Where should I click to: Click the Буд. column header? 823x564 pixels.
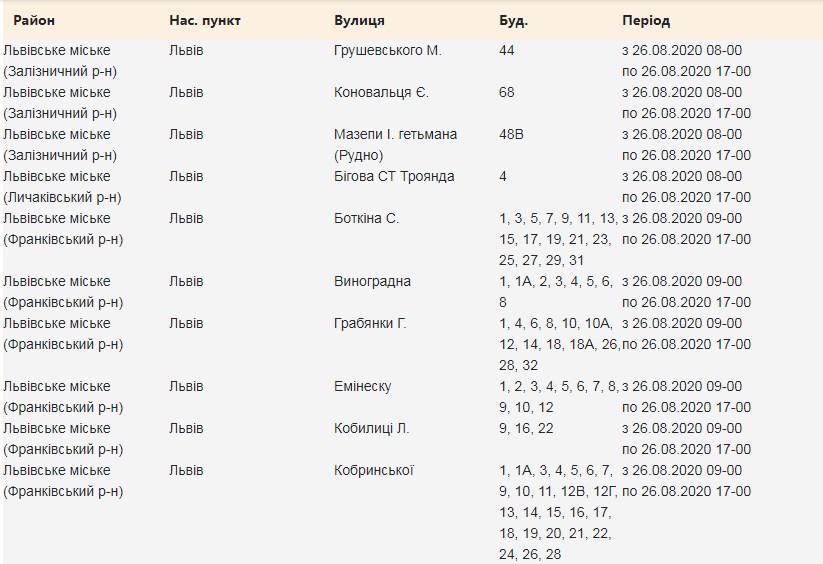pos(513,20)
